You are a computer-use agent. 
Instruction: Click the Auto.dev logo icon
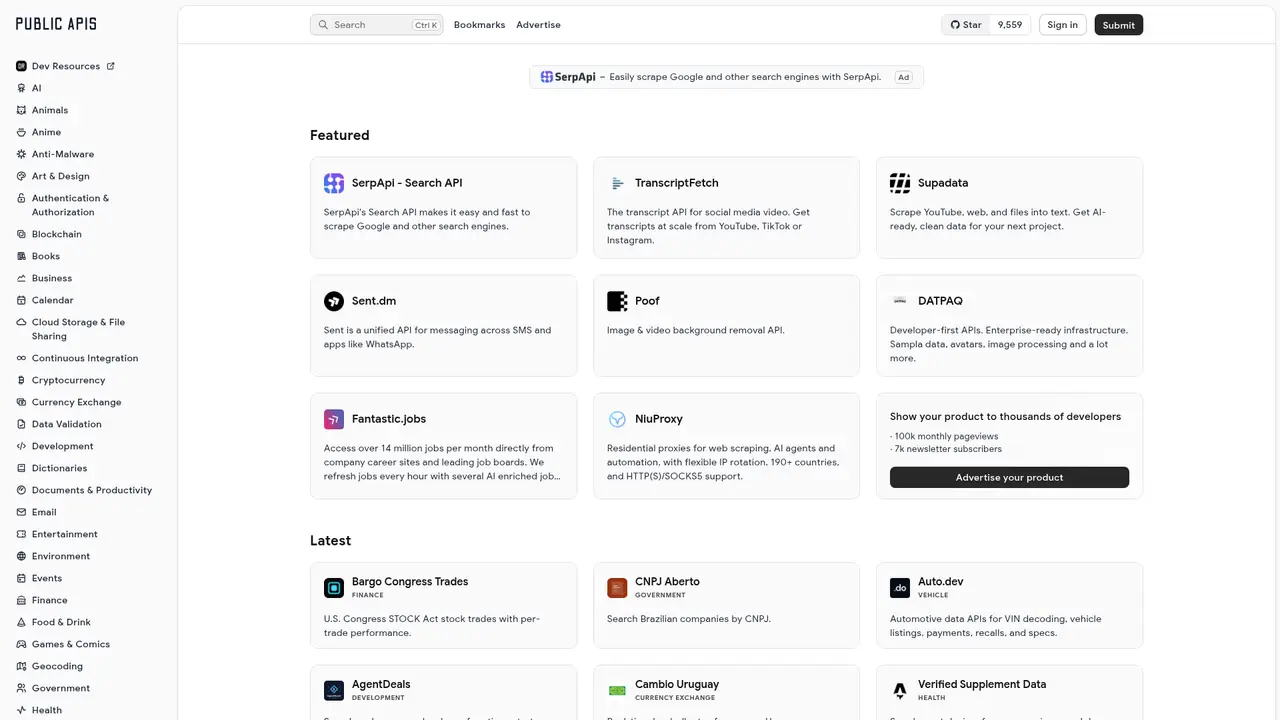tap(900, 588)
